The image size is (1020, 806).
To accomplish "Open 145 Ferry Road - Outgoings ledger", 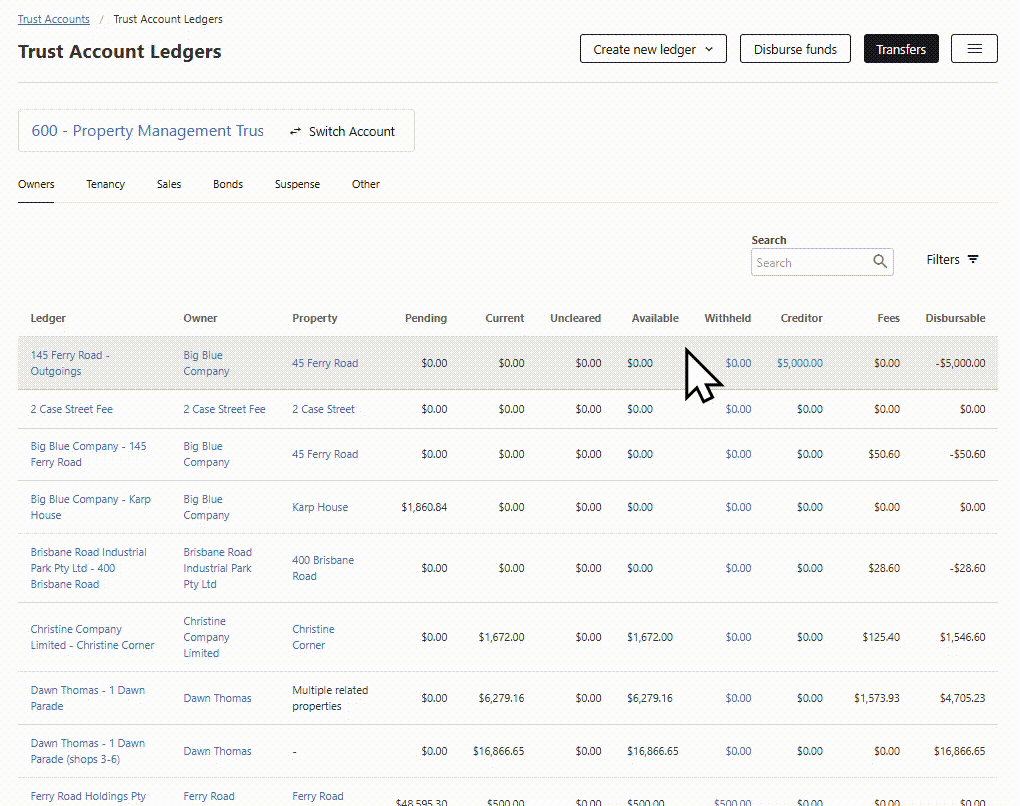I will 69,363.
